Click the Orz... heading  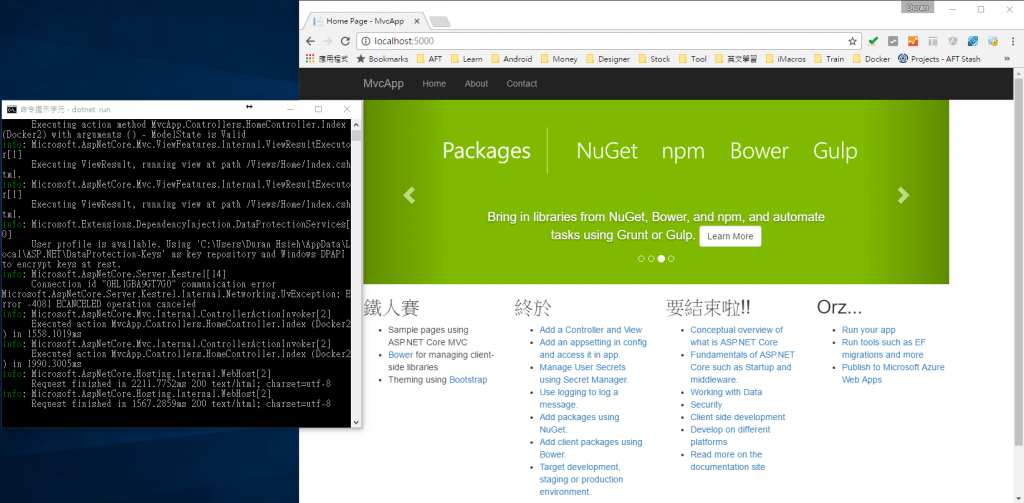(x=839, y=307)
